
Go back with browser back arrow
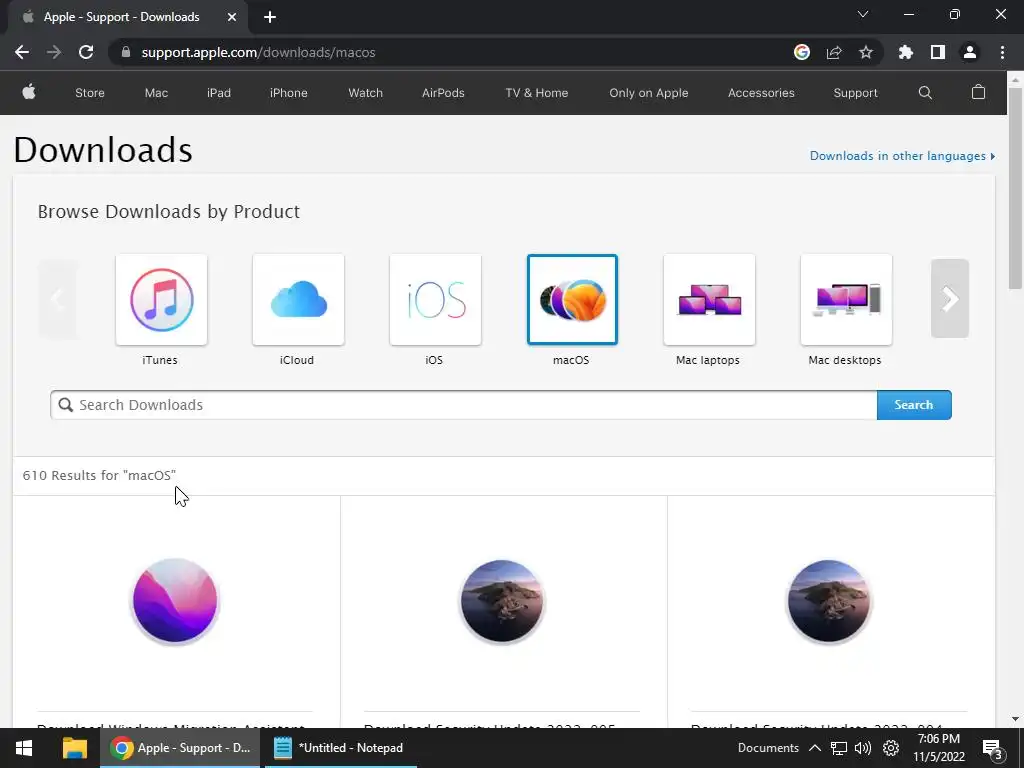pyautogui.click(x=22, y=52)
